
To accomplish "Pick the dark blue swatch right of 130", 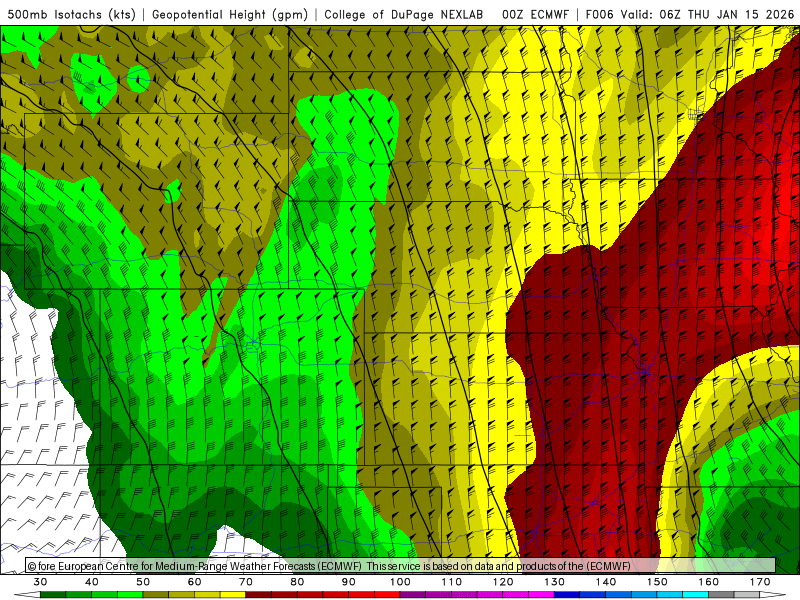I will [x=567, y=595].
